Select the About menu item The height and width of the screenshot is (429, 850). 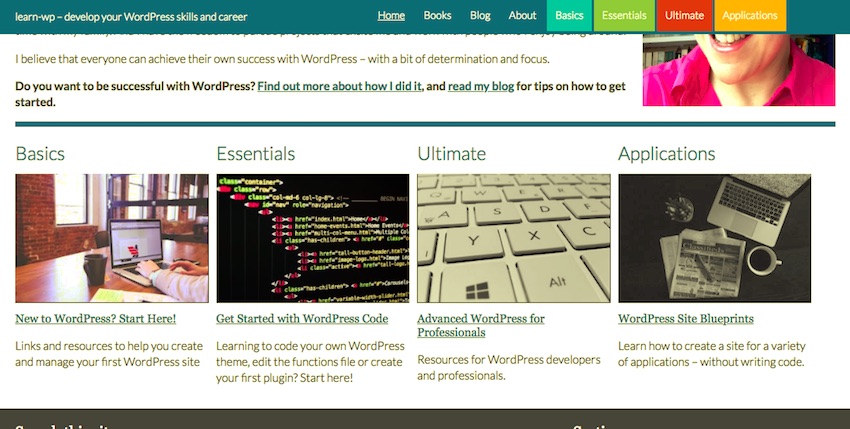[x=522, y=16]
